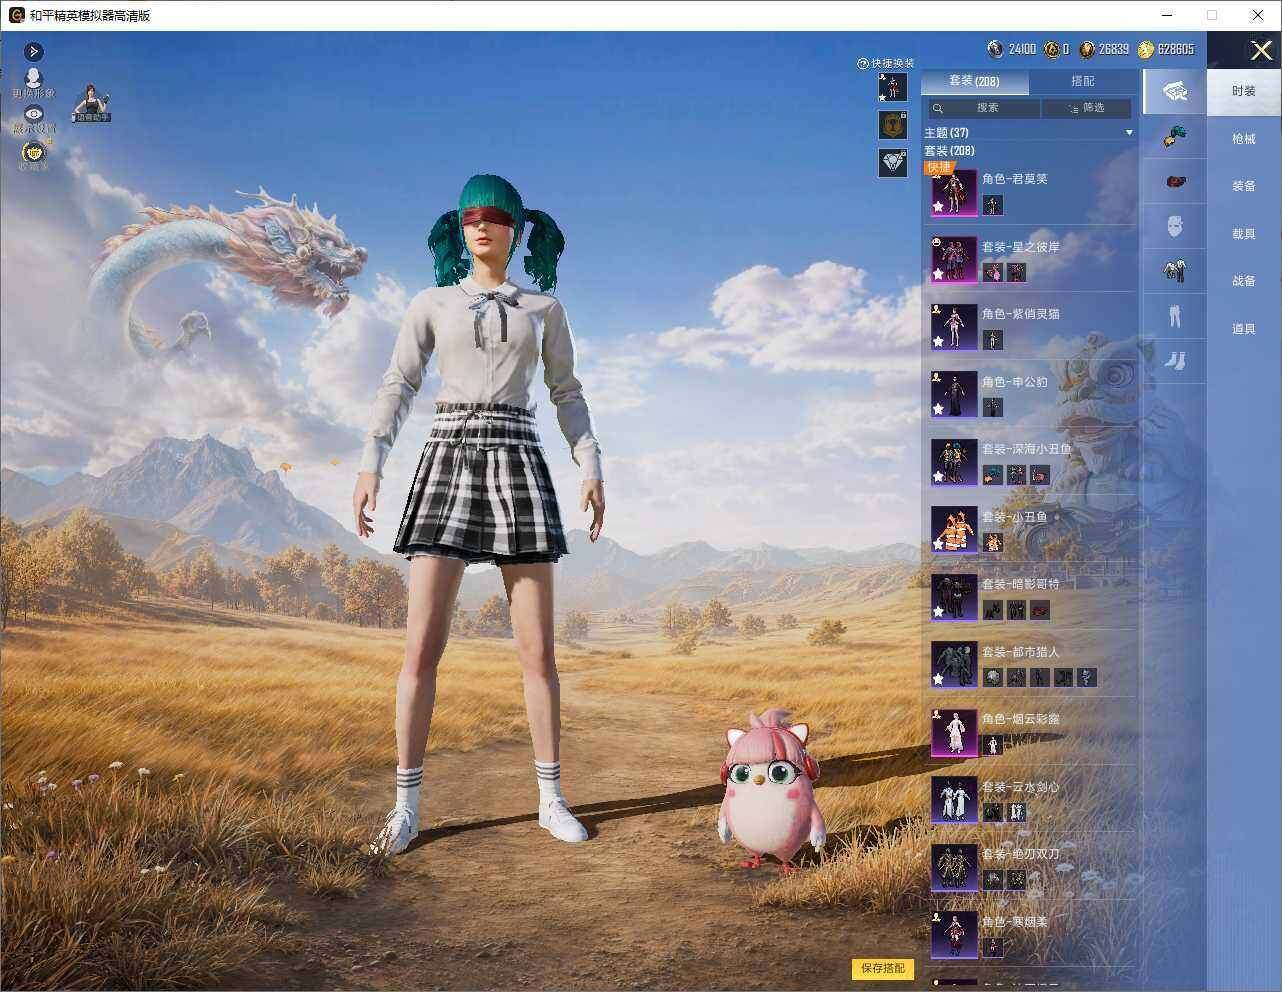Select the 角色-烟云彩鸾 outfit thumbnail
Image resolution: width=1282 pixels, height=992 pixels.
coord(954,732)
